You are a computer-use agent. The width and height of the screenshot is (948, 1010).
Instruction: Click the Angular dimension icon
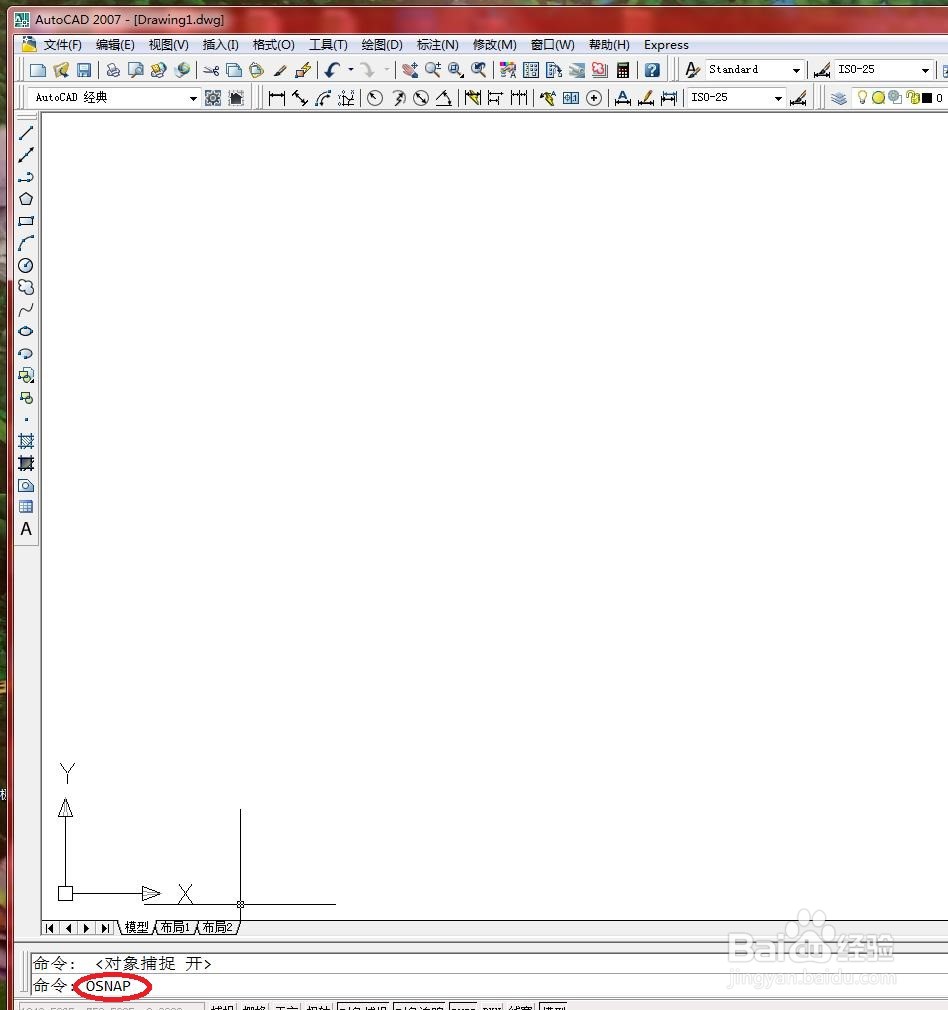click(444, 98)
